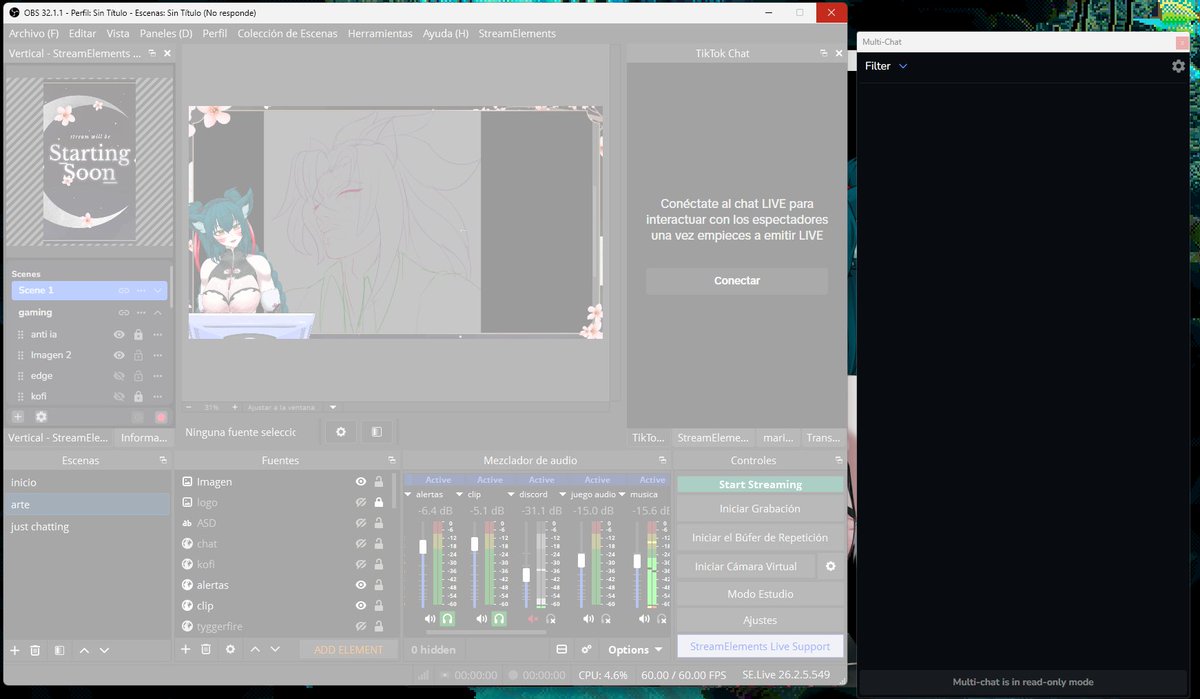The image size is (1200, 699).
Task: Hide the alertas source in Fuentes
Action: click(361, 585)
